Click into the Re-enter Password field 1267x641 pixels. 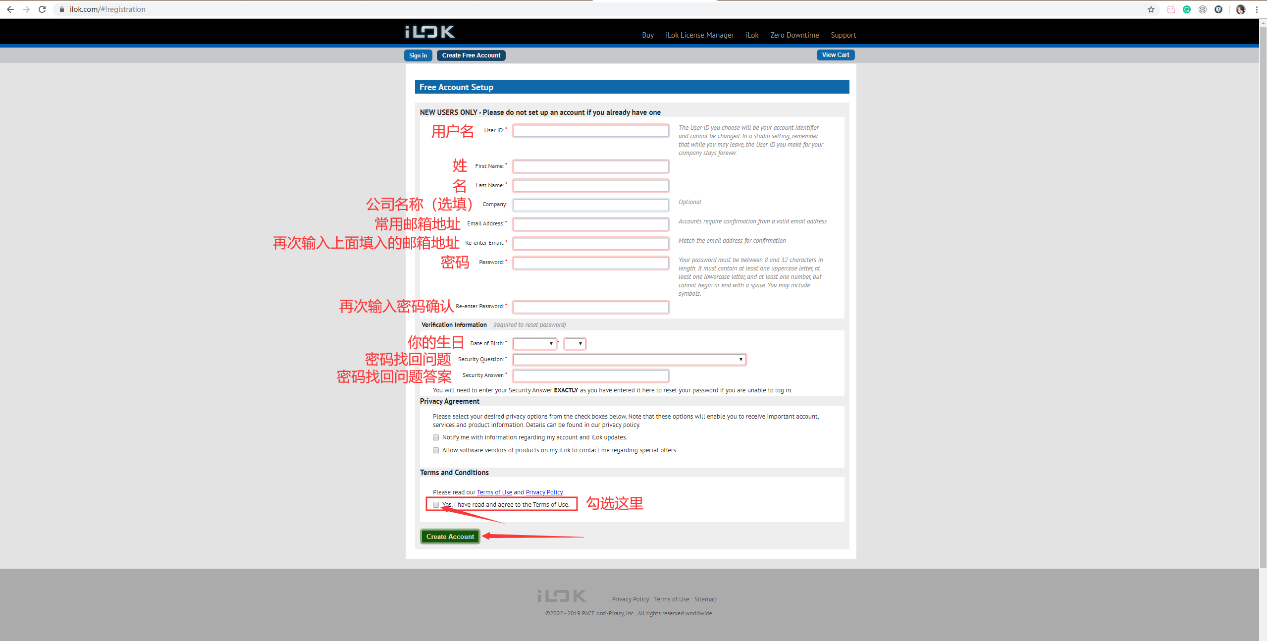click(x=591, y=307)
